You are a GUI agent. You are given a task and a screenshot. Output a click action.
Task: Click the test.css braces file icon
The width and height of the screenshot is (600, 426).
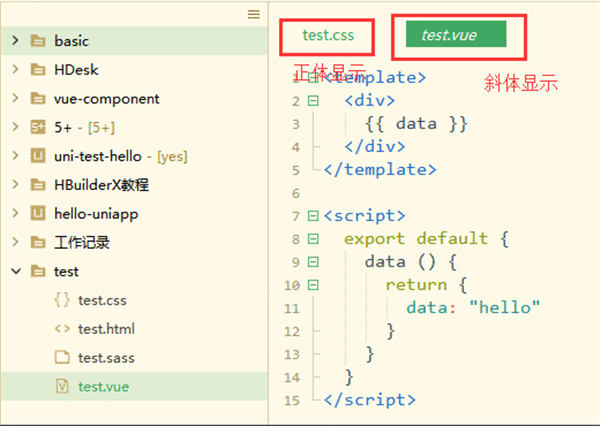point(61,299)
